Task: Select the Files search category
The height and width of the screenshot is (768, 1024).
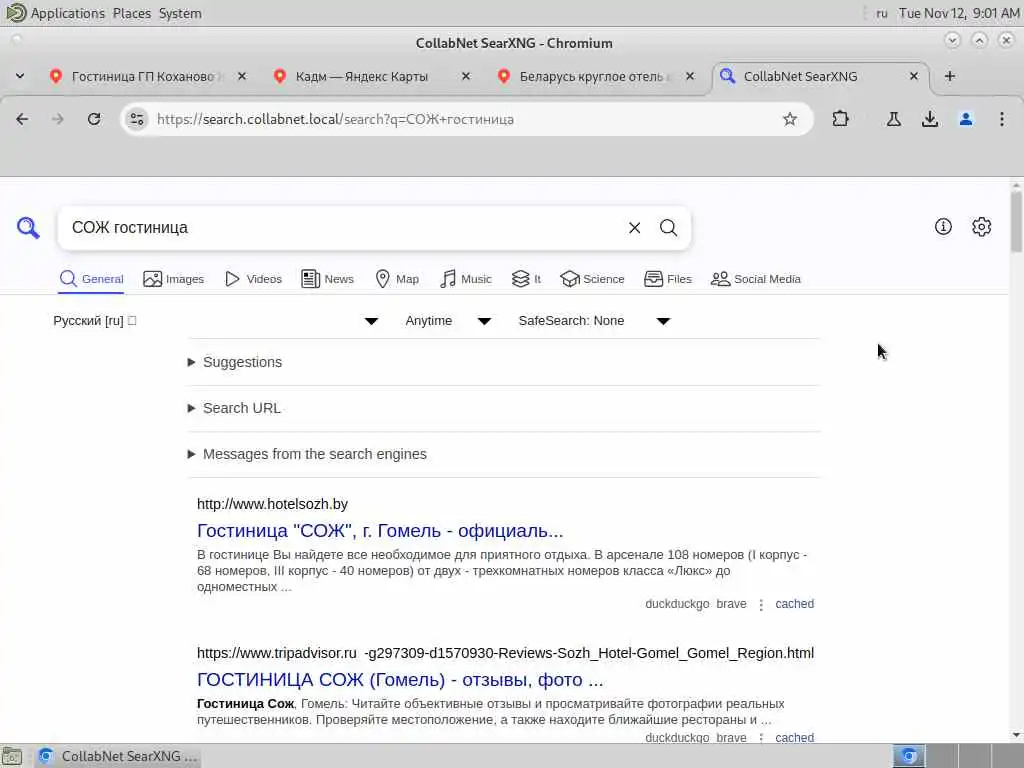Action: coord(667,279)
